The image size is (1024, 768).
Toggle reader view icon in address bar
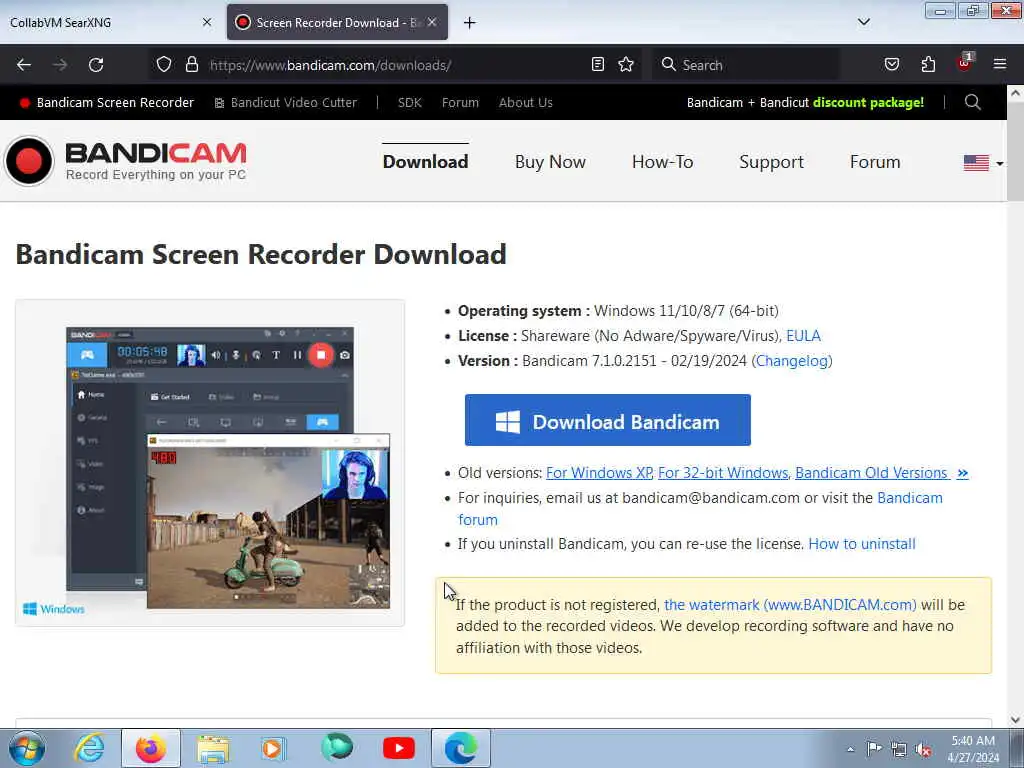598,65
